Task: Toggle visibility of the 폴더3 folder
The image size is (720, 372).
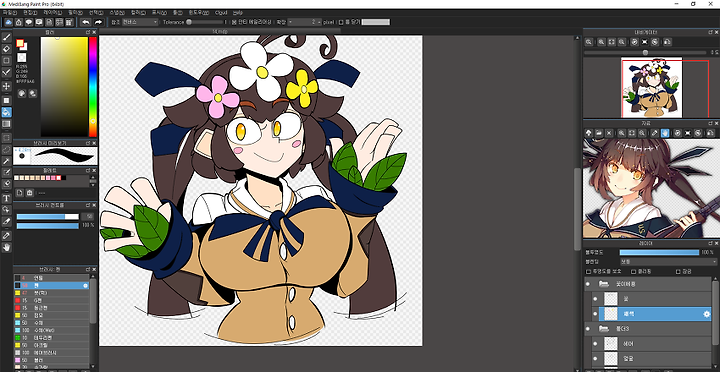Action: click(x=587, y=329)
